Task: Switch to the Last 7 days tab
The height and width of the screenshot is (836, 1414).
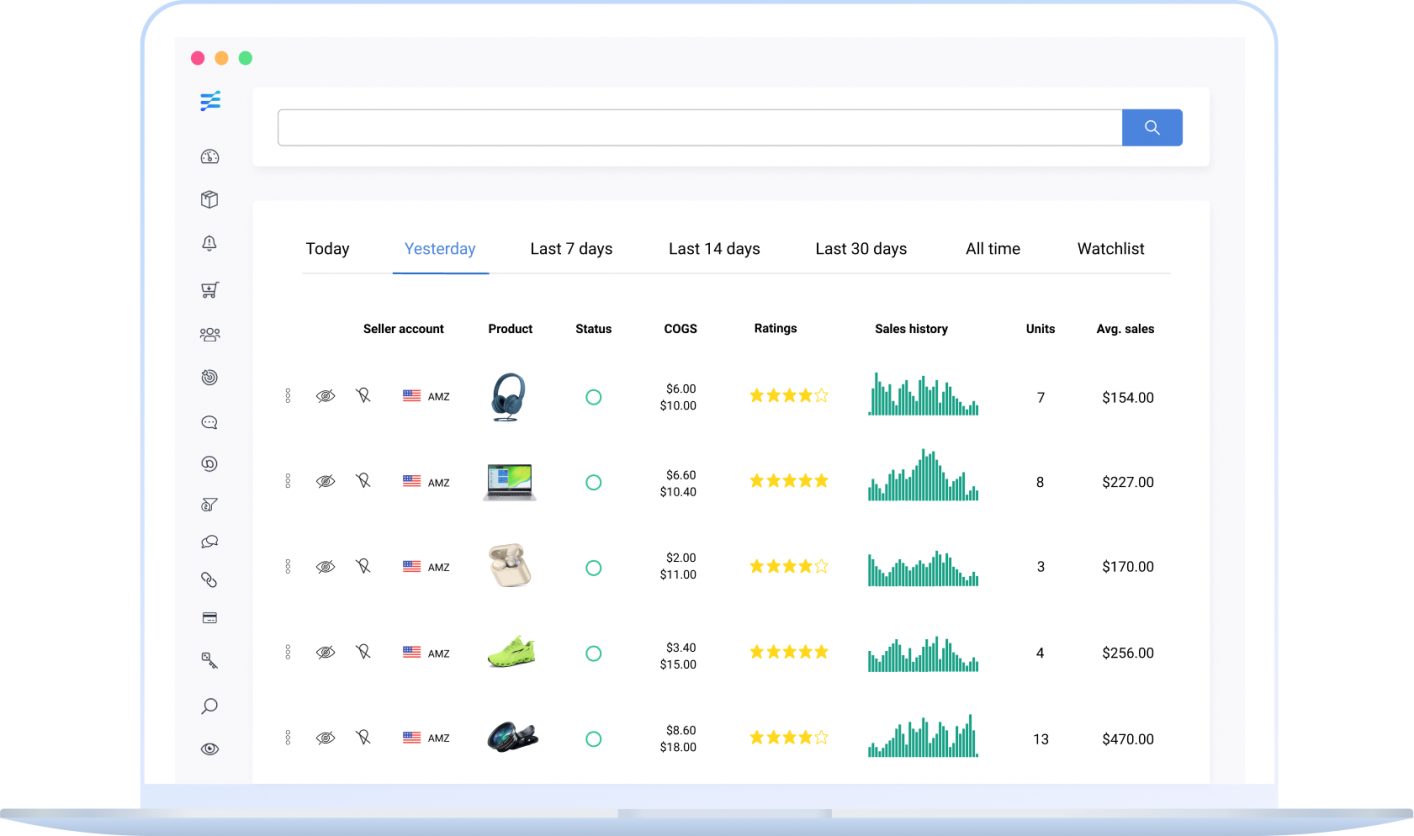Action: pos(571,249)
